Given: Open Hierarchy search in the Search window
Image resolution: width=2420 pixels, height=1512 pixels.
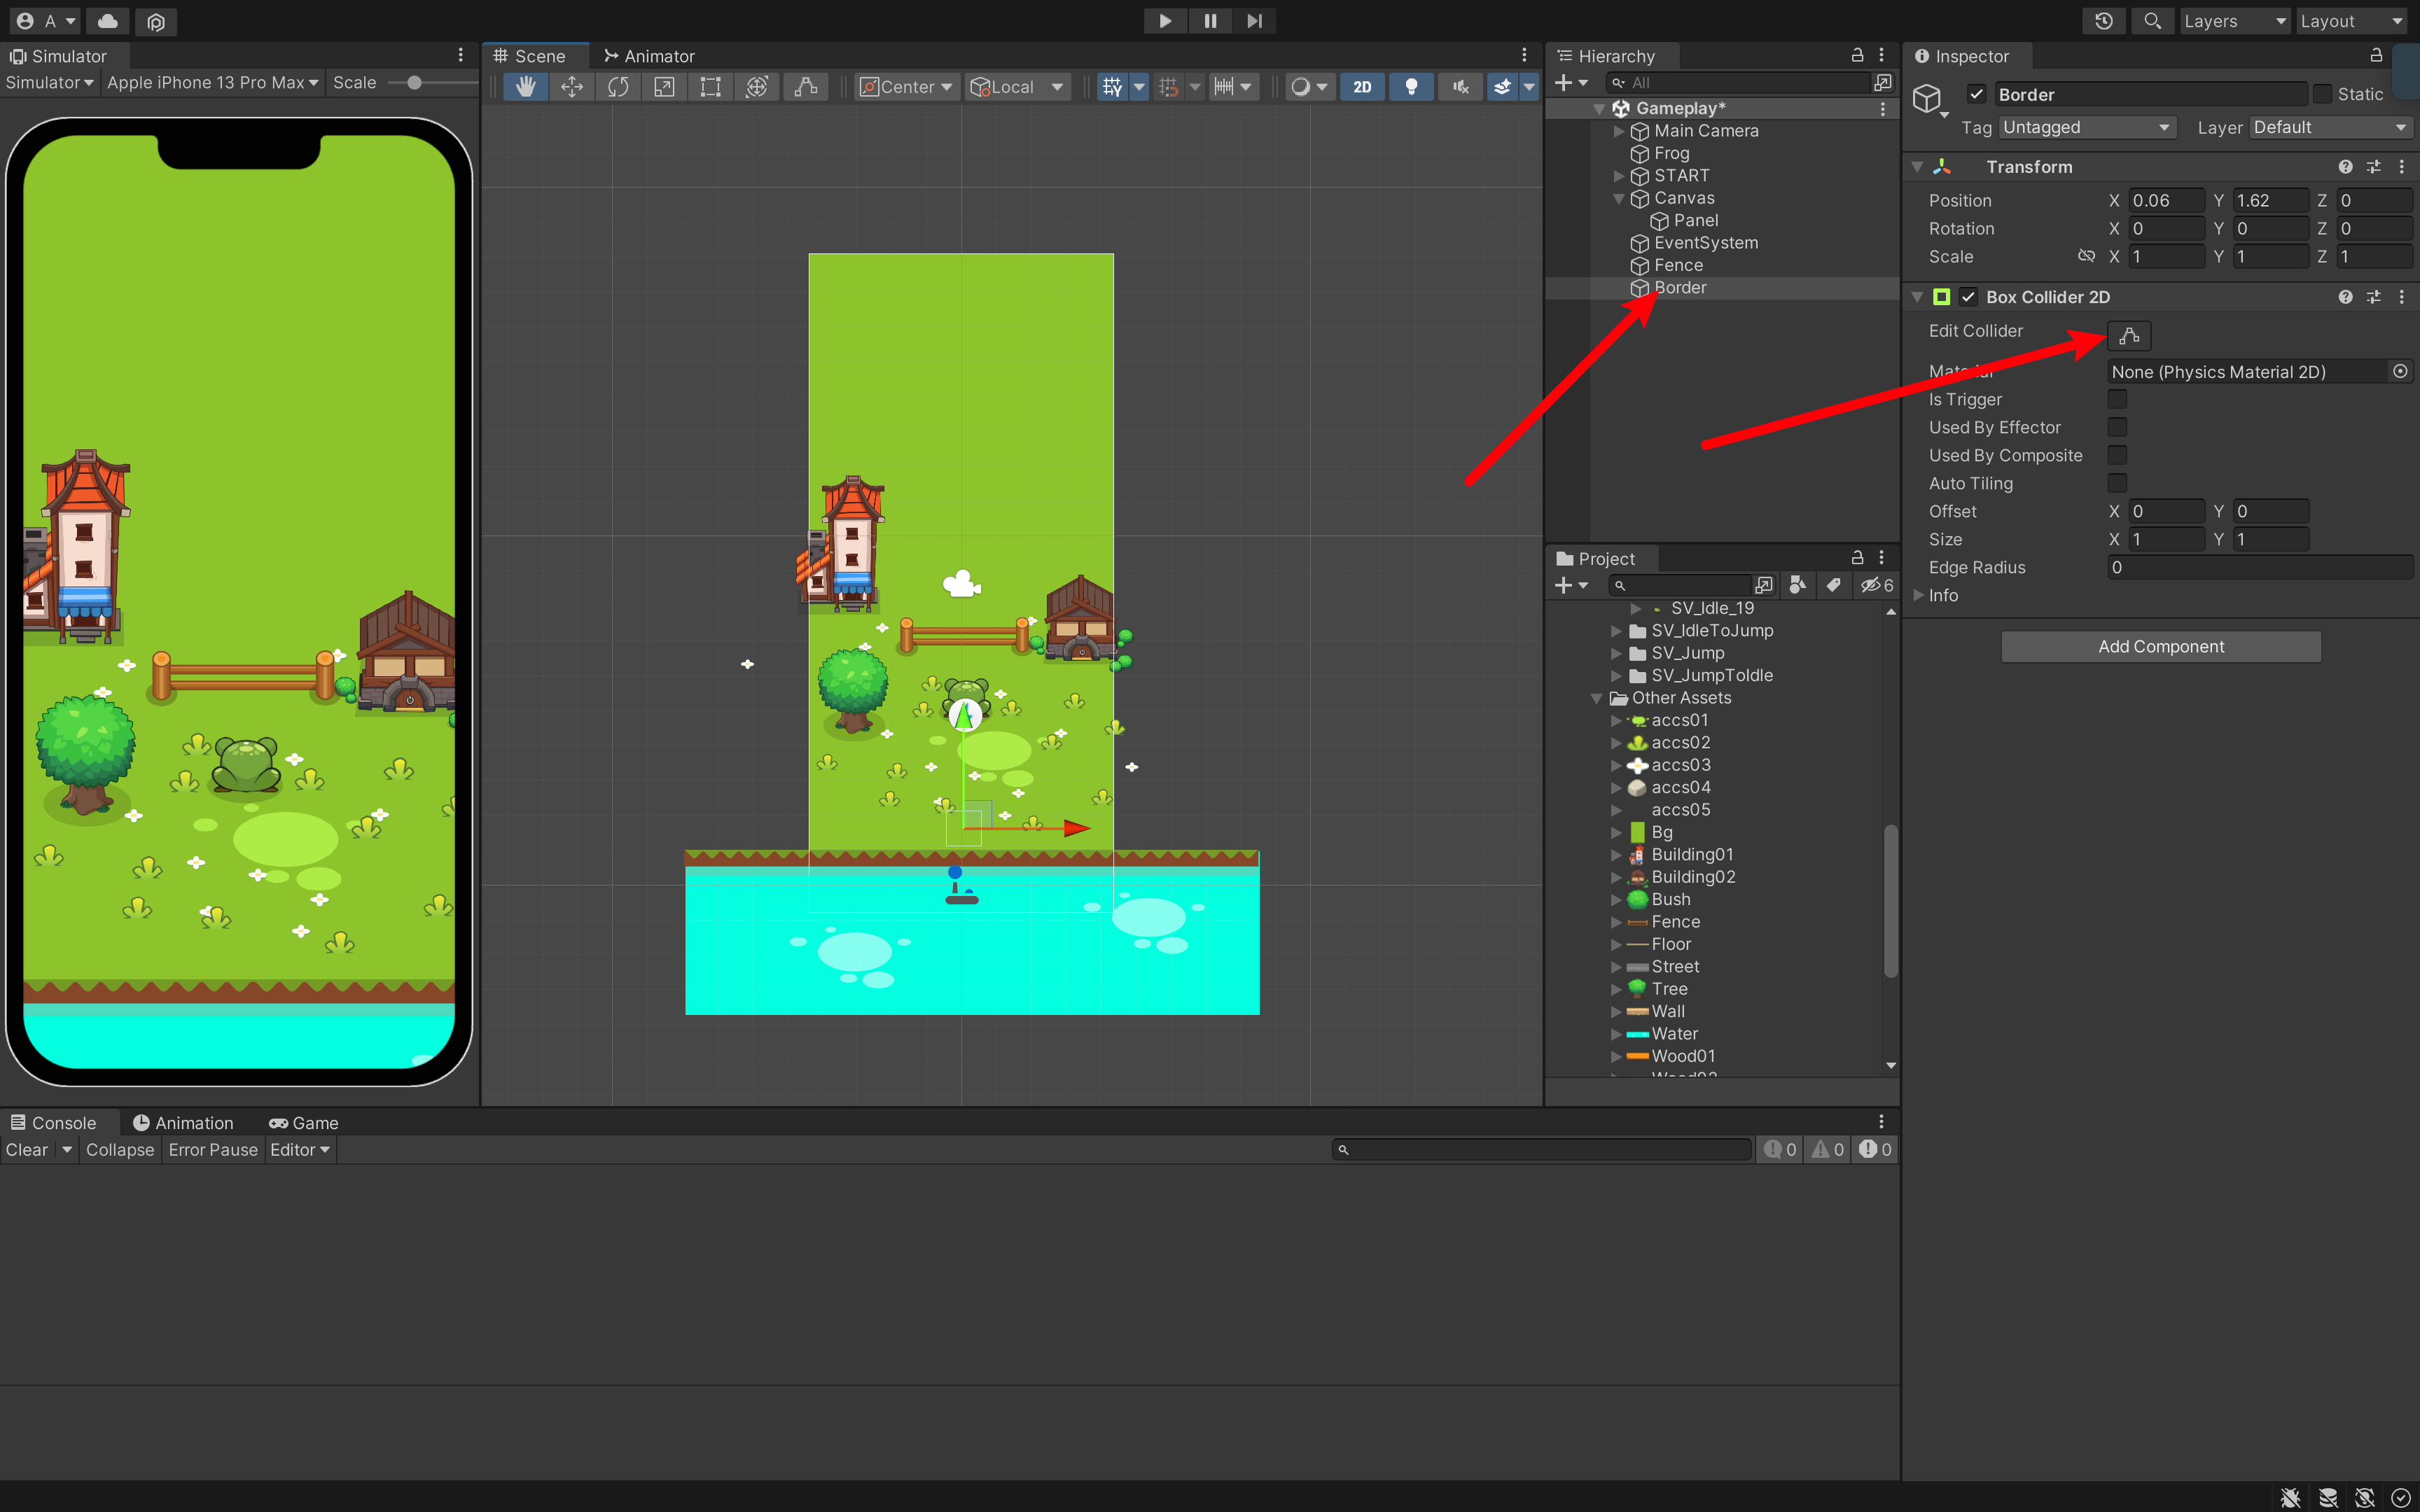Looking at the screenshot, I should click(x=1883, y=82).
